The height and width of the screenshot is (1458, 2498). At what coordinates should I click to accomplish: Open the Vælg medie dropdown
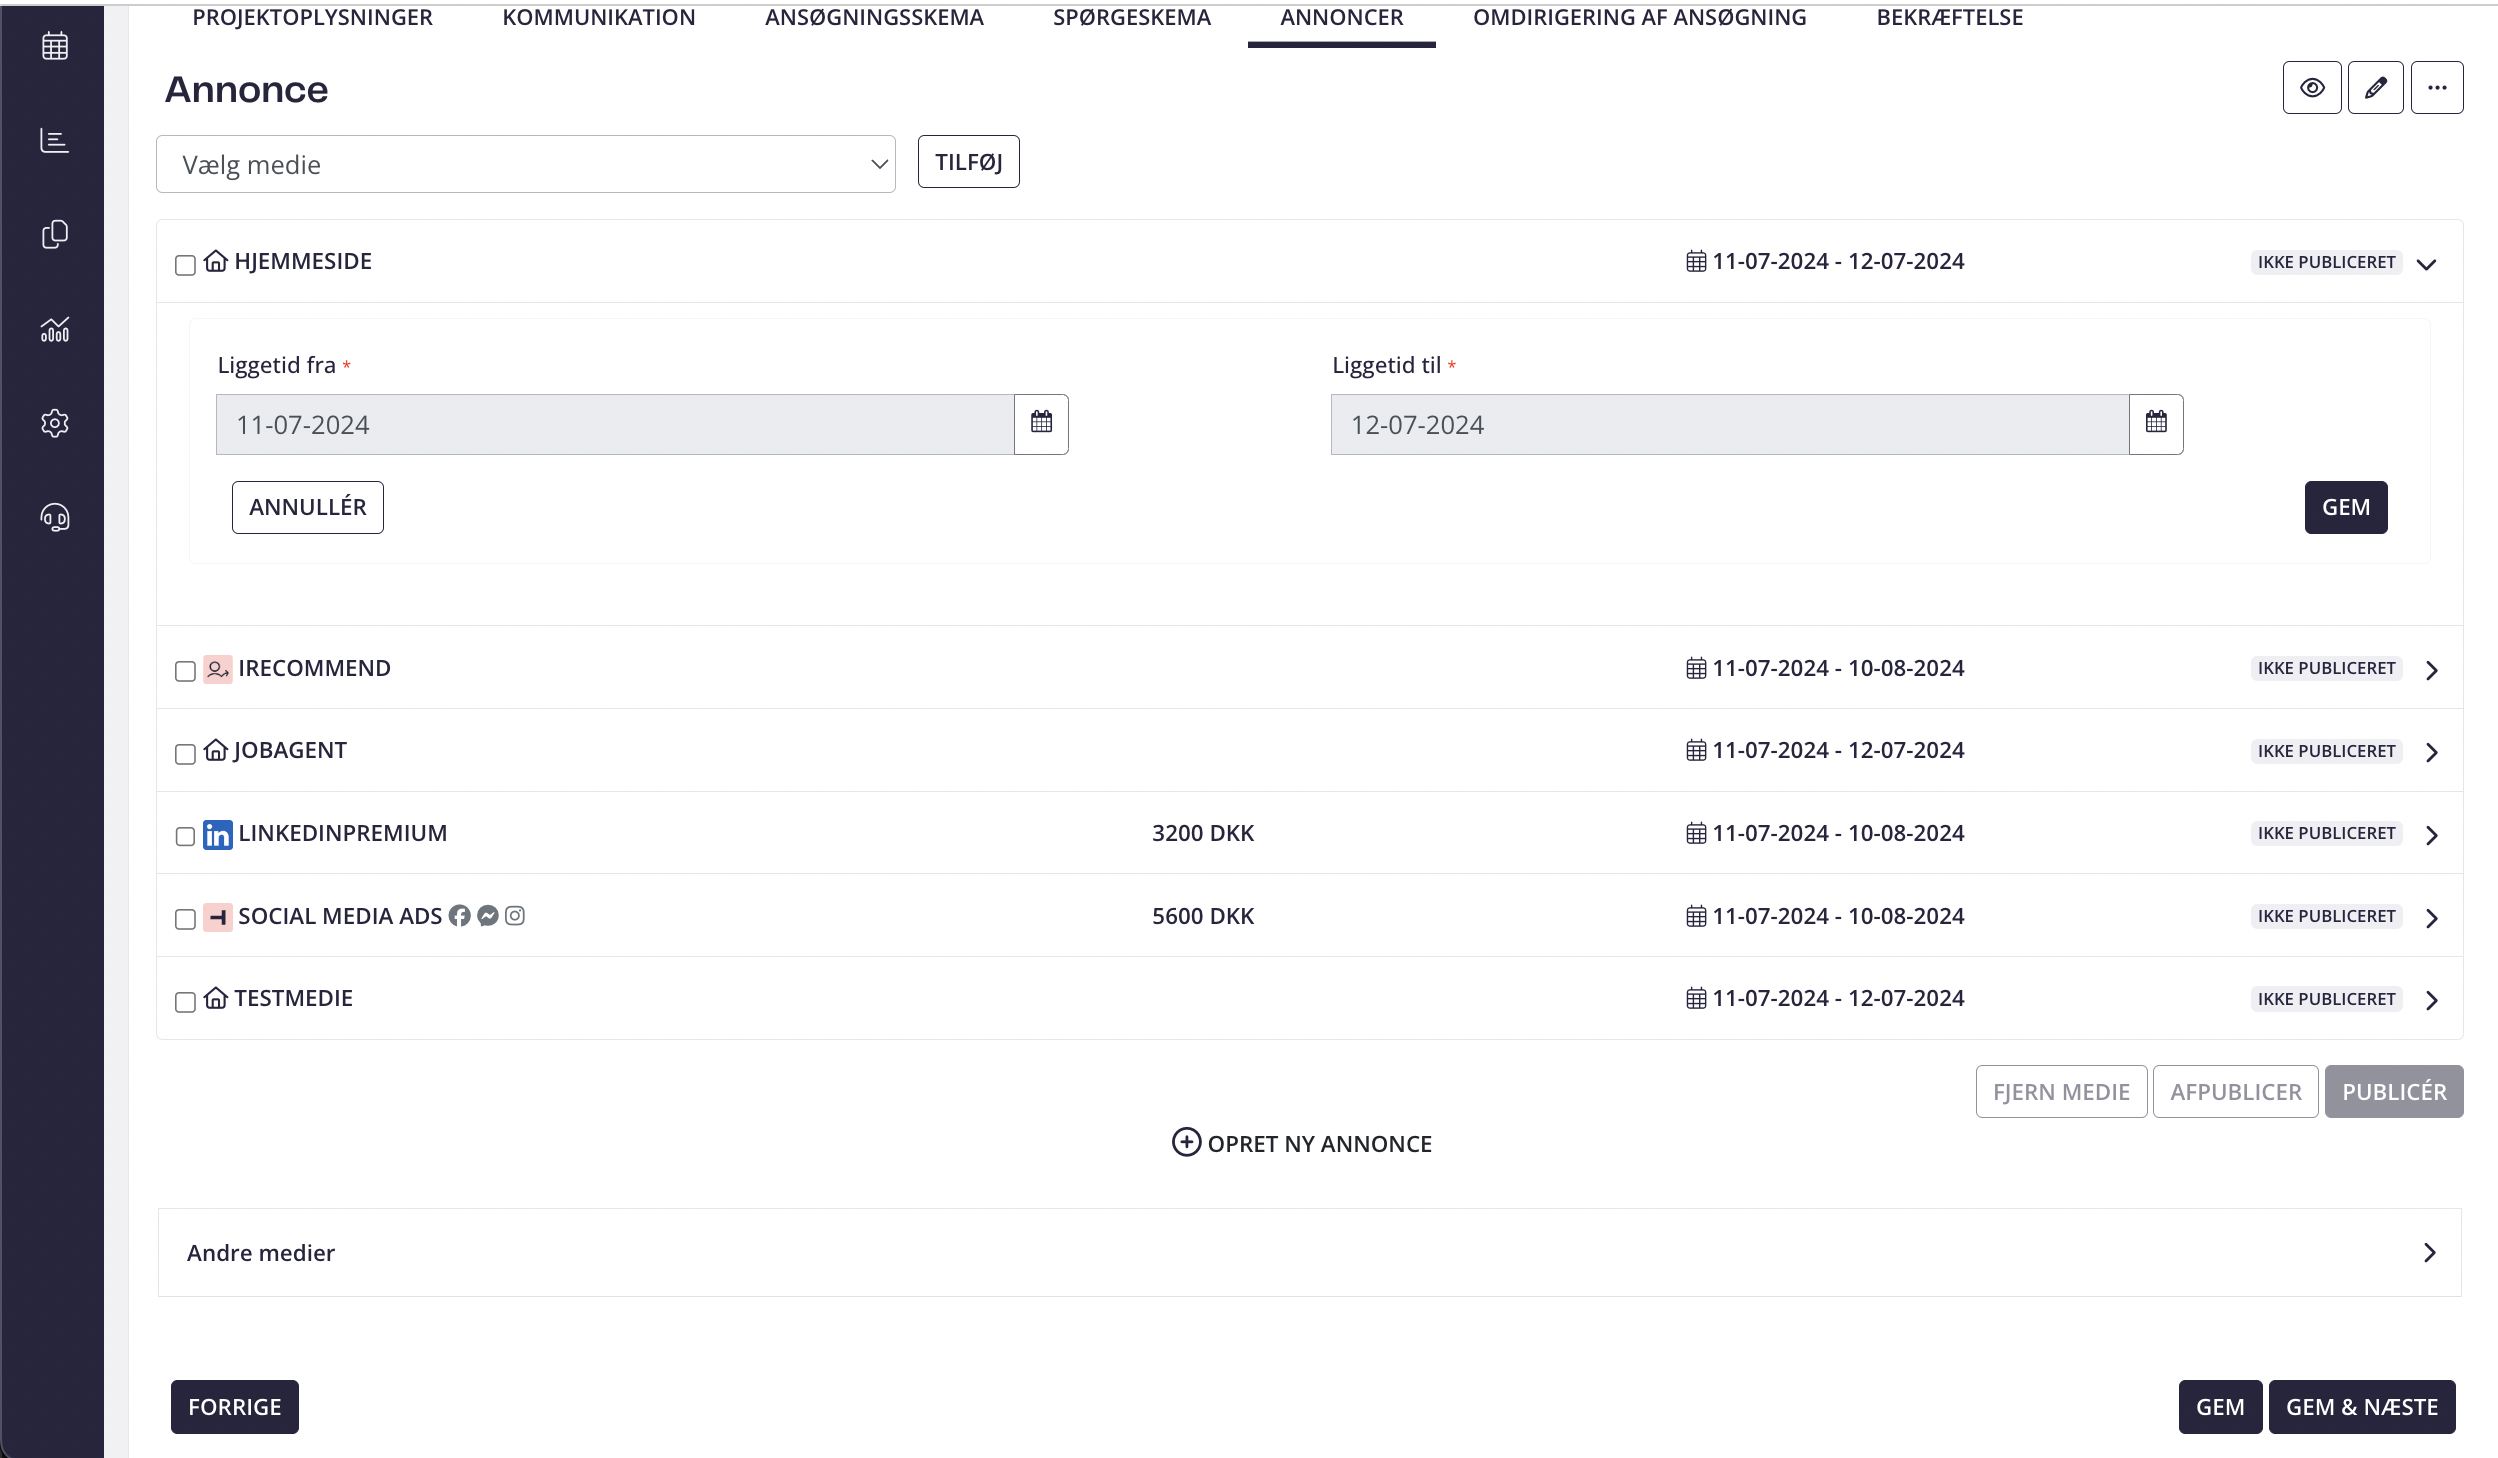pos(526,164)
